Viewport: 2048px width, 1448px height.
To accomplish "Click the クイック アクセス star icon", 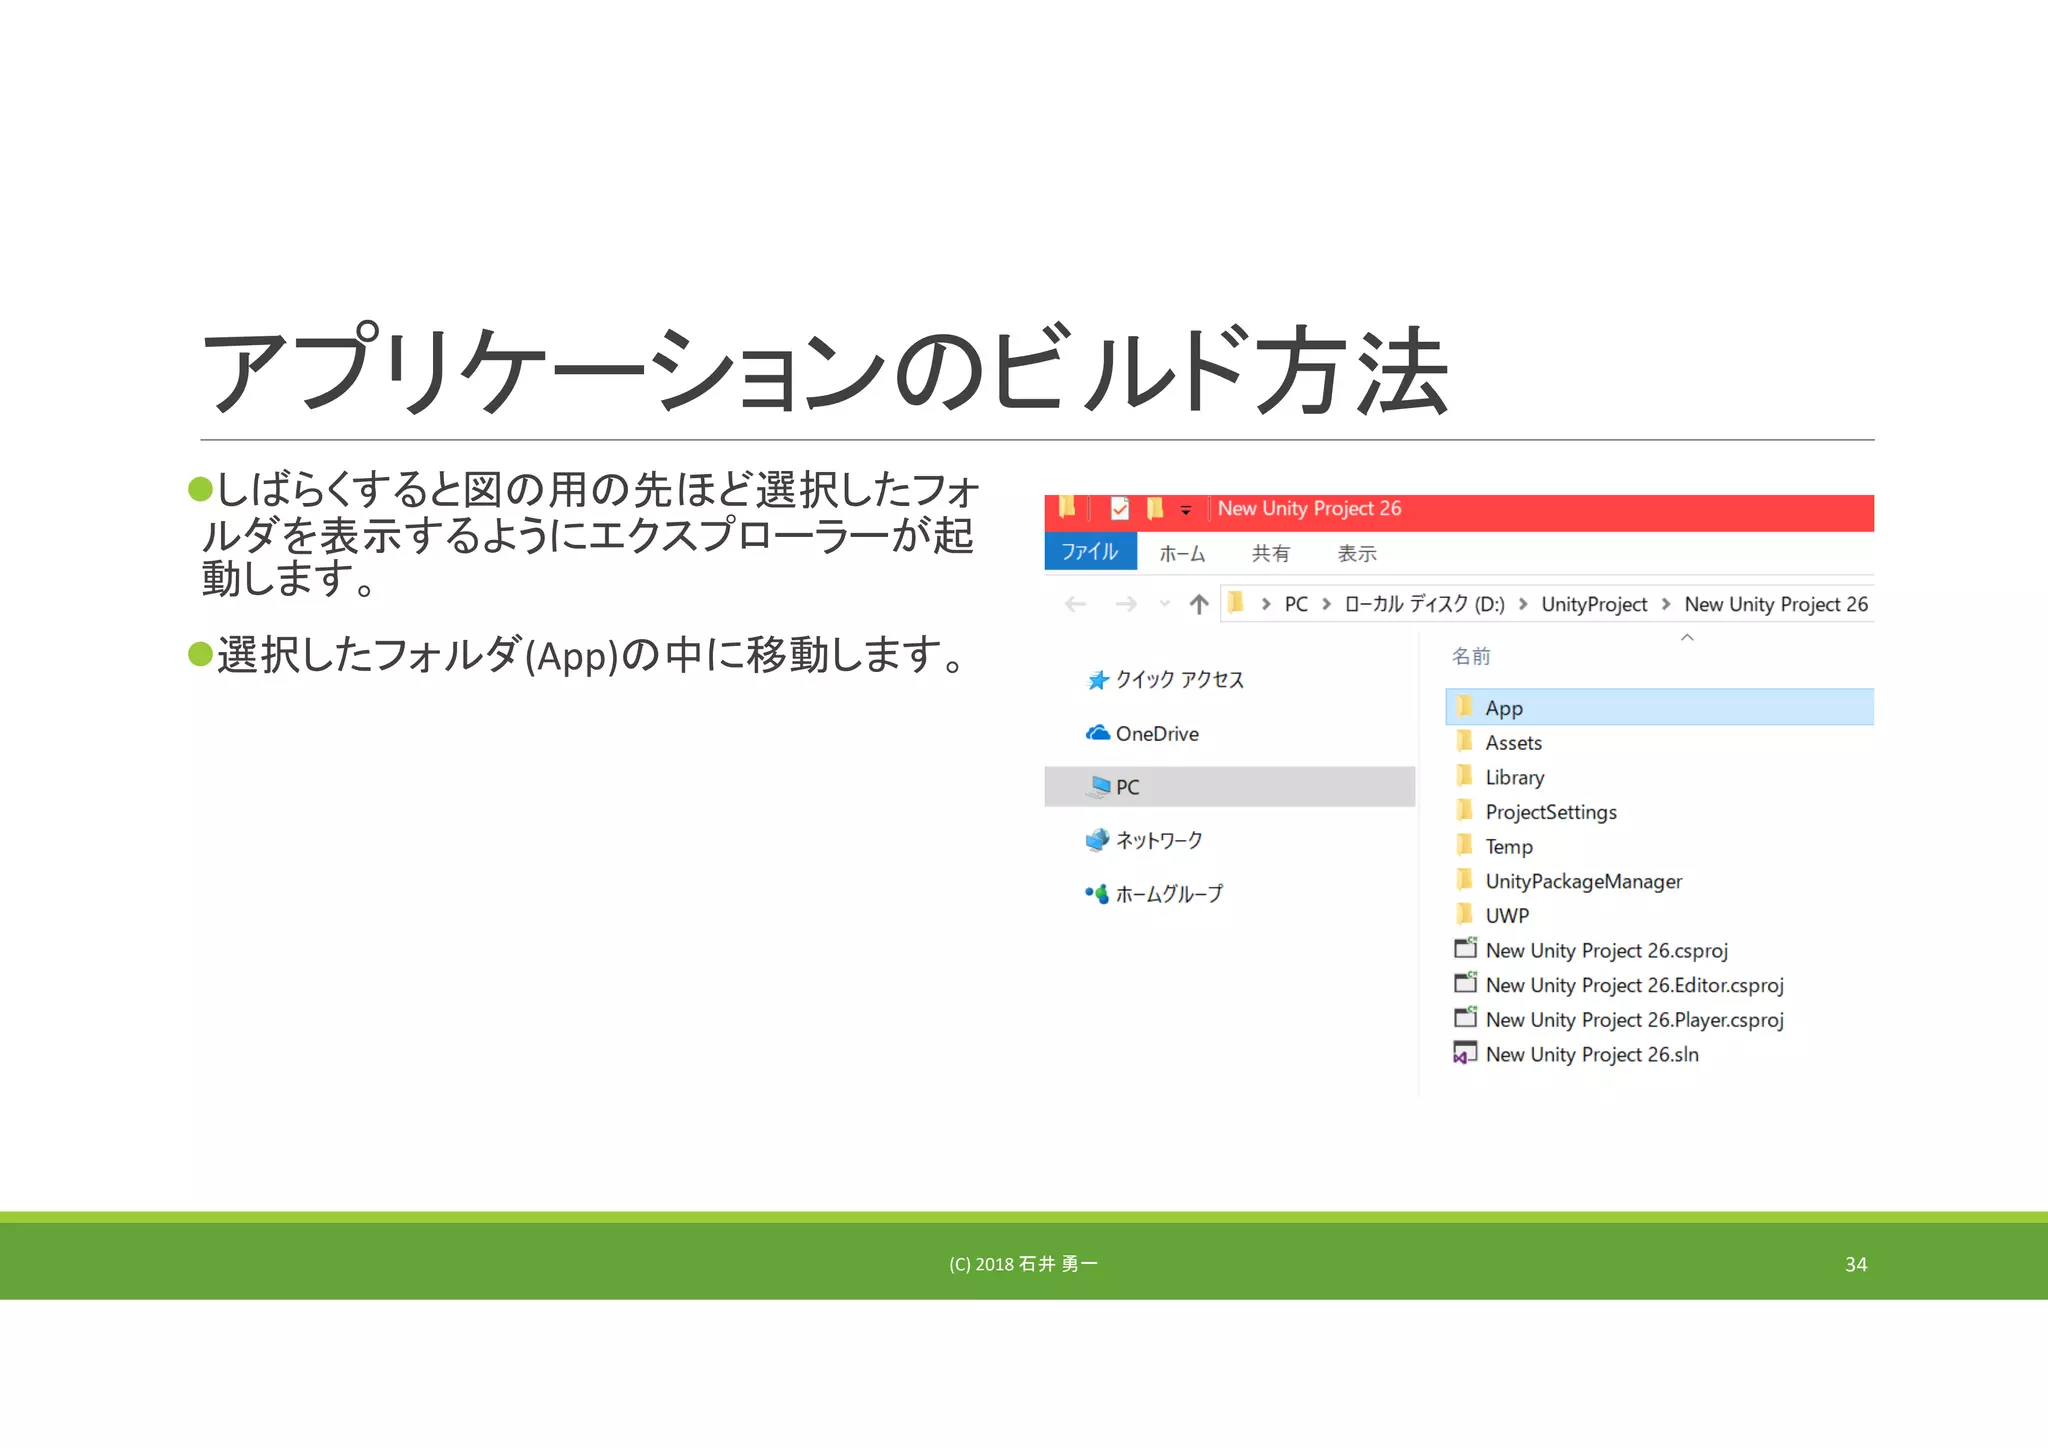I will point(1098,680).
